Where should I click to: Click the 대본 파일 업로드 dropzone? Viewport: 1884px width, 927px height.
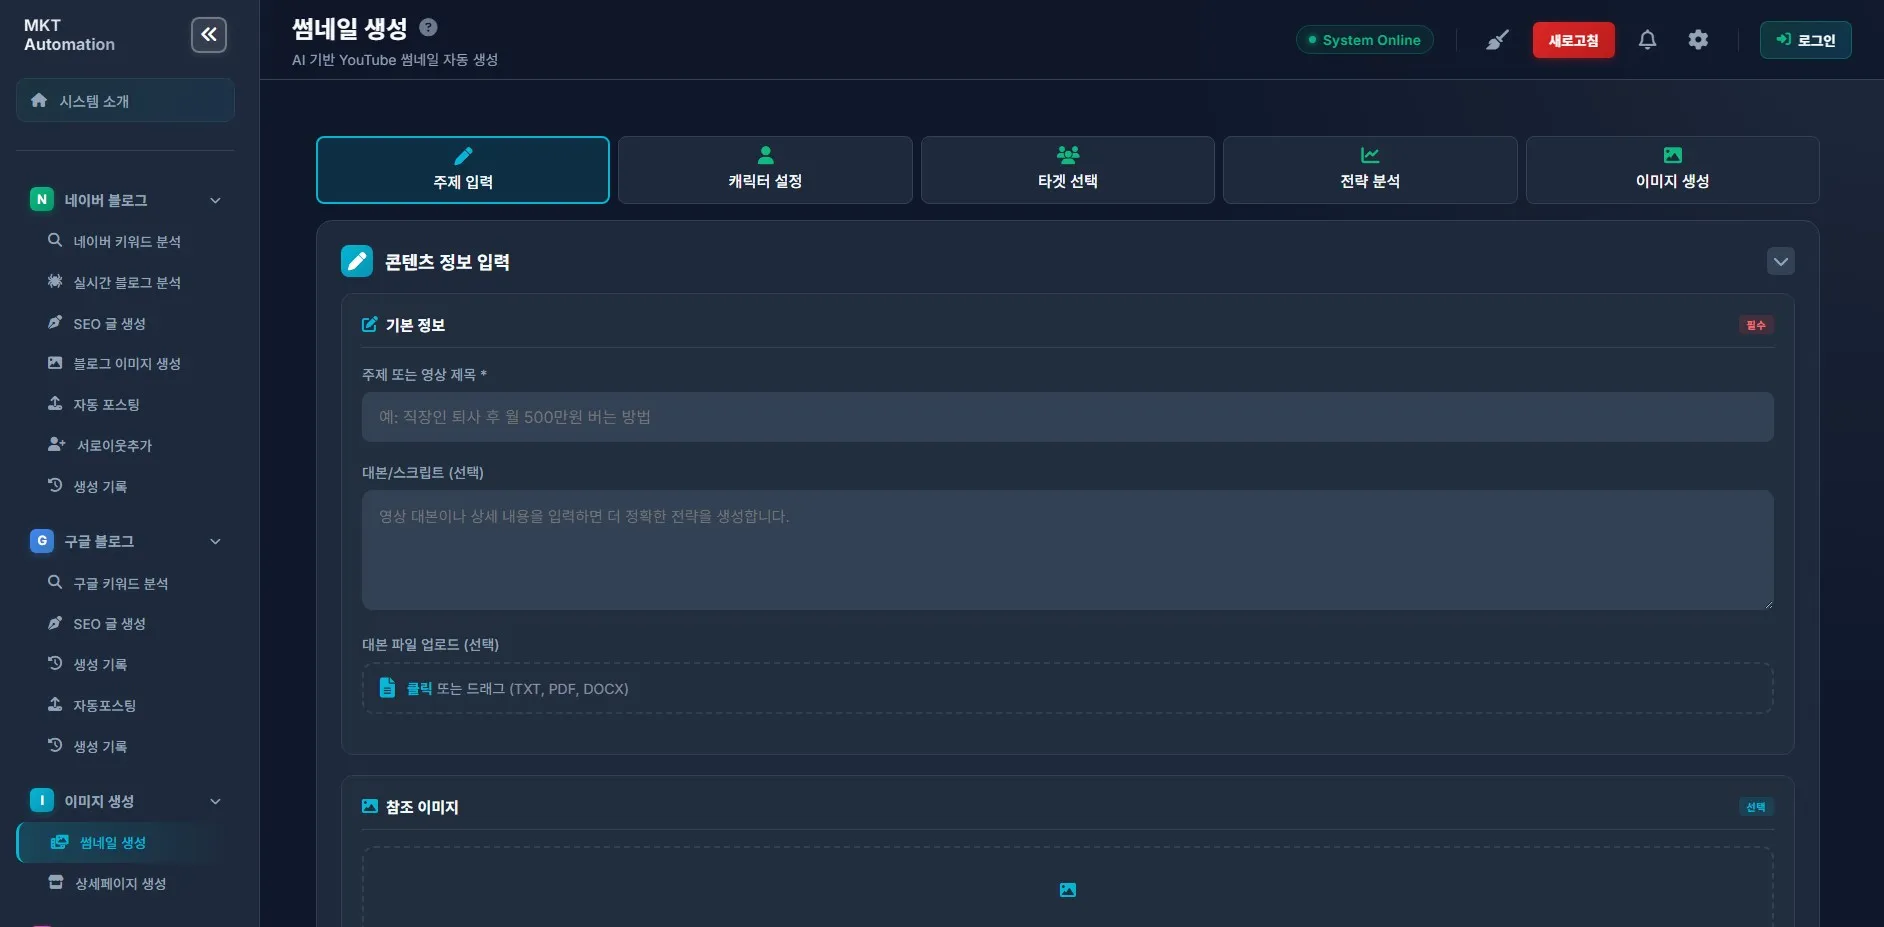click(1067, 688)
